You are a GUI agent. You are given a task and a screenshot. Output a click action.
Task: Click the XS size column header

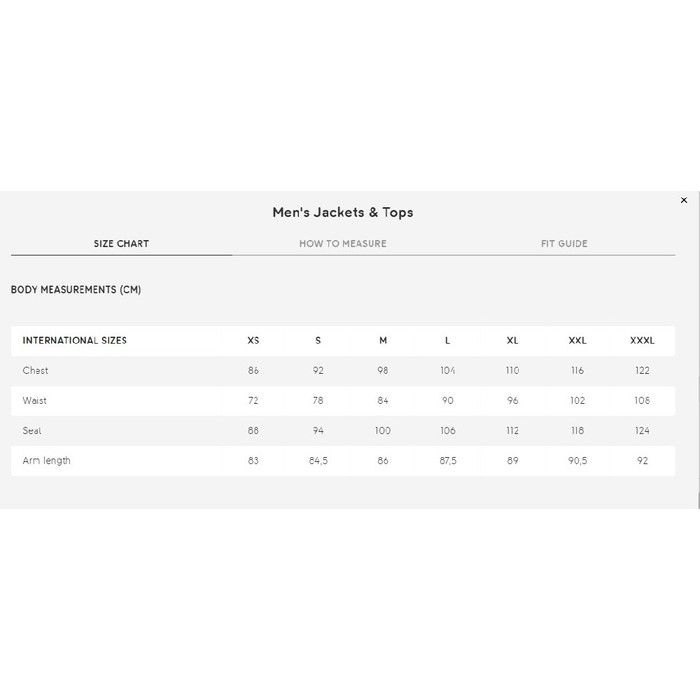click(253, 341)
